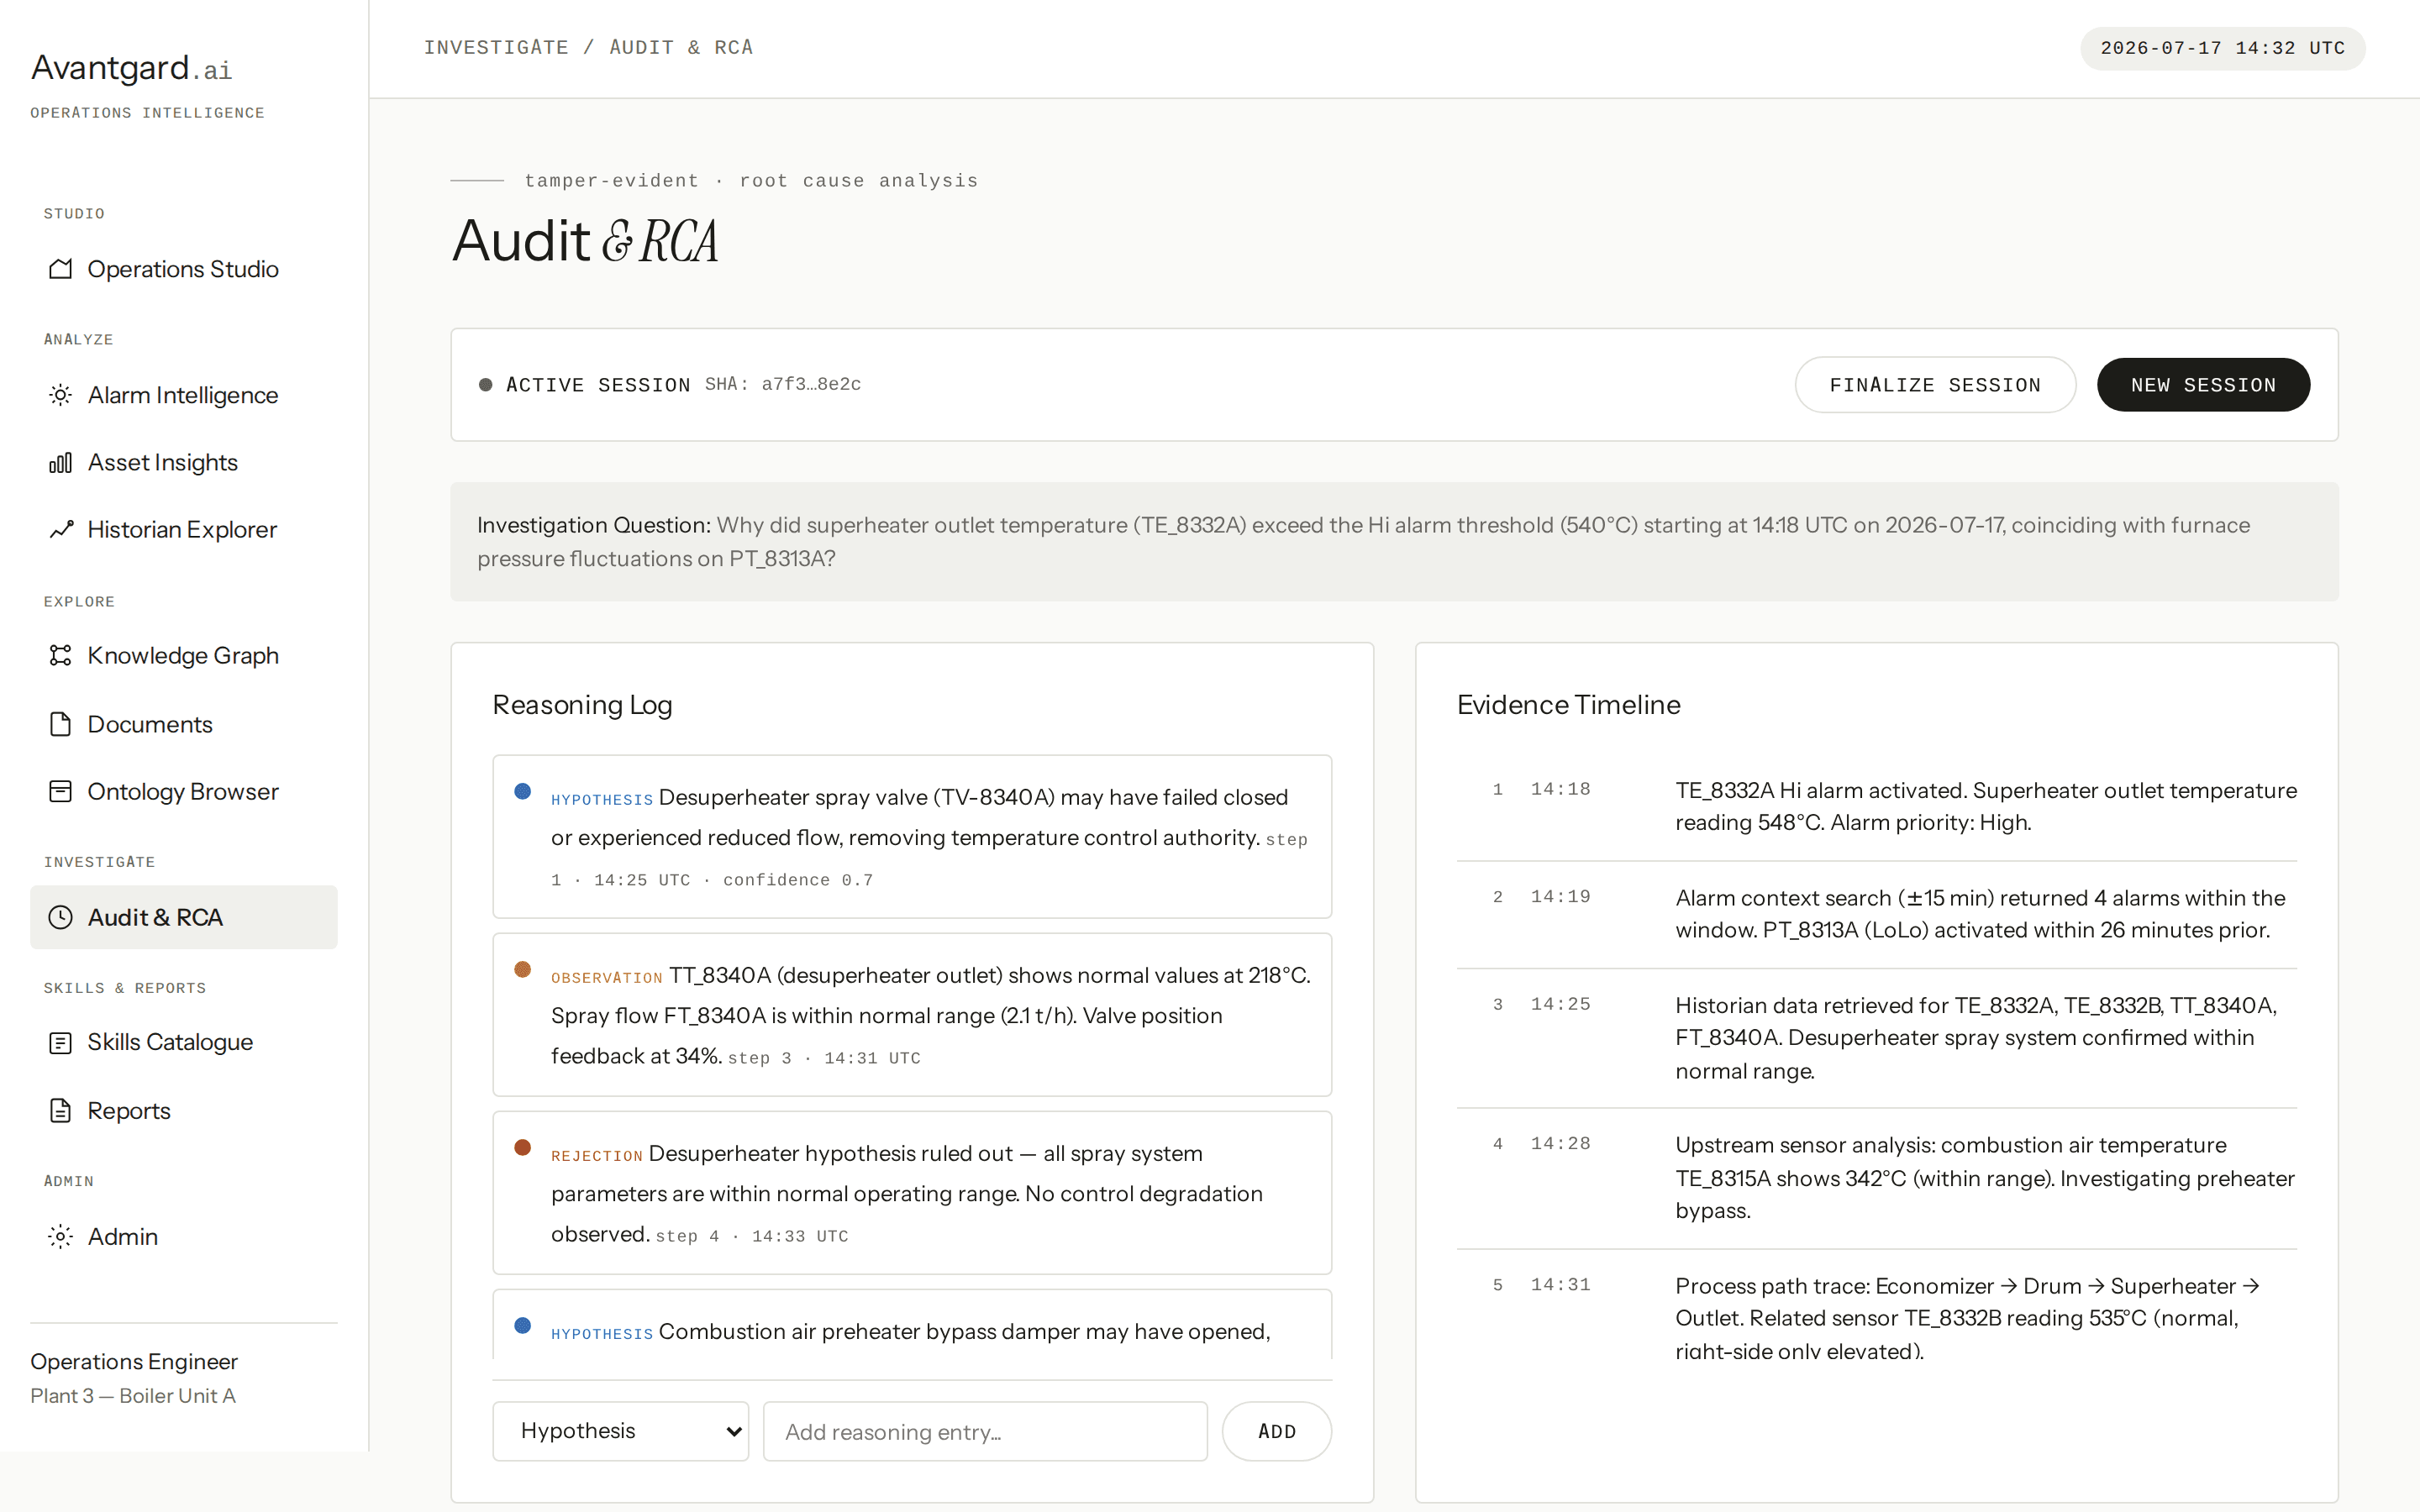Click the Audit & RCA clock icon
This screenshot has width=2420, height=1512.
point(60,917)
